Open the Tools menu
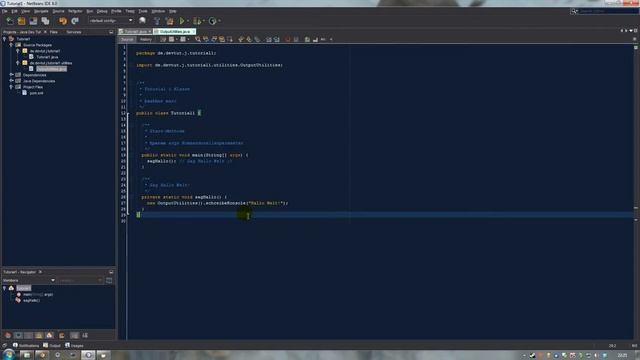 [143, 11]
